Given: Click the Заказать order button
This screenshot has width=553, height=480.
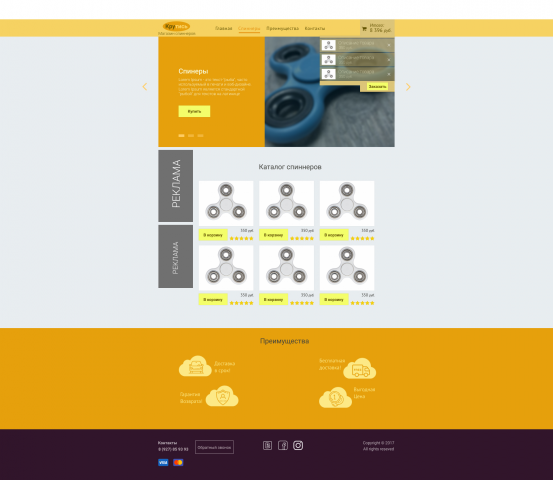Looking at the screenshot, I should [377, 86].
